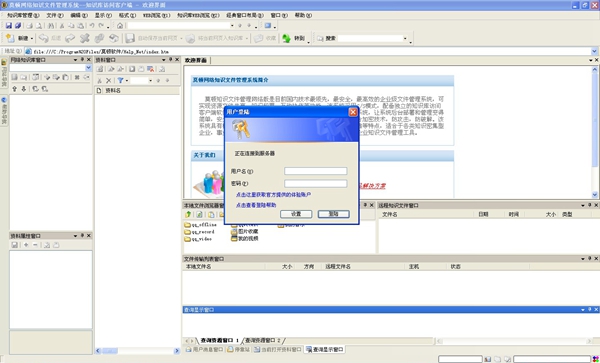This screenshot has width=600, height=363.
Task: Click the undo arrow icon
Action: click(x=92, y=26)
